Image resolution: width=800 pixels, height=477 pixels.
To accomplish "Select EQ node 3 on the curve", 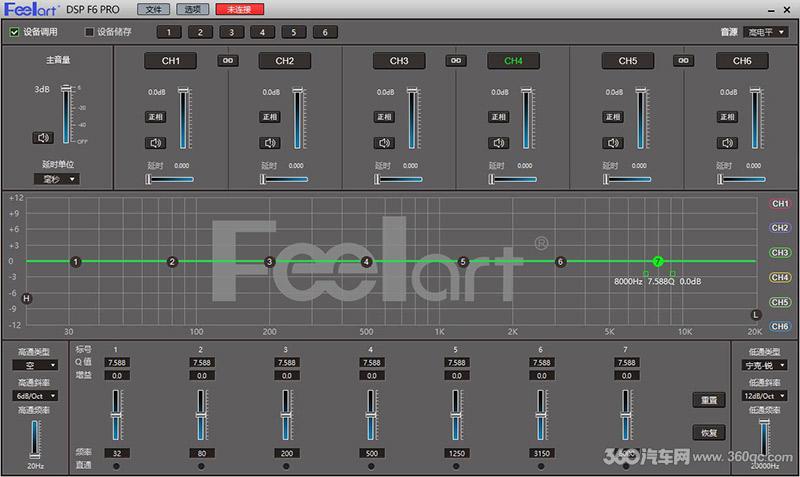I will click(269, 262).
